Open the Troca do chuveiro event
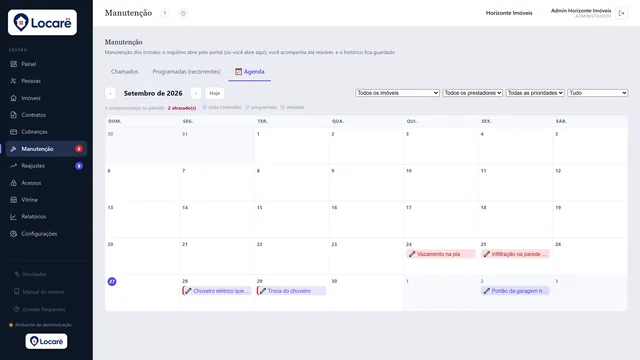The image size is (640, 360). (x=291, y=291)
